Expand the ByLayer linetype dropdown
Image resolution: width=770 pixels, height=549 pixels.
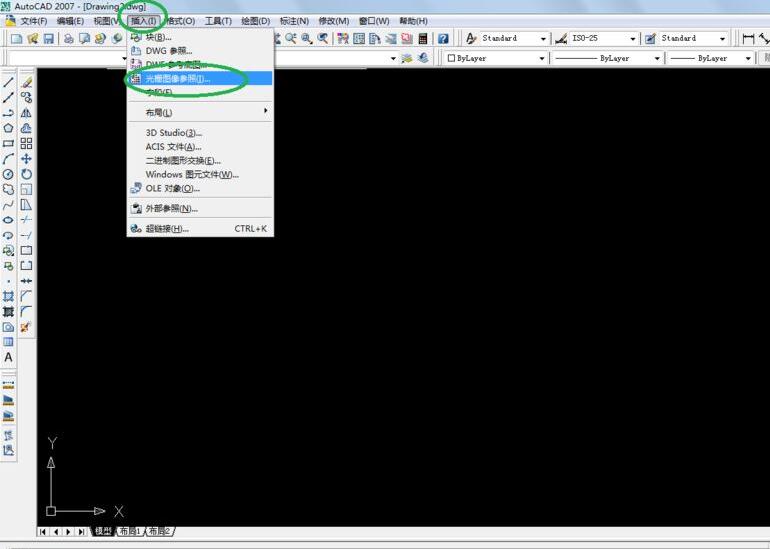click(x=606, y=58)
